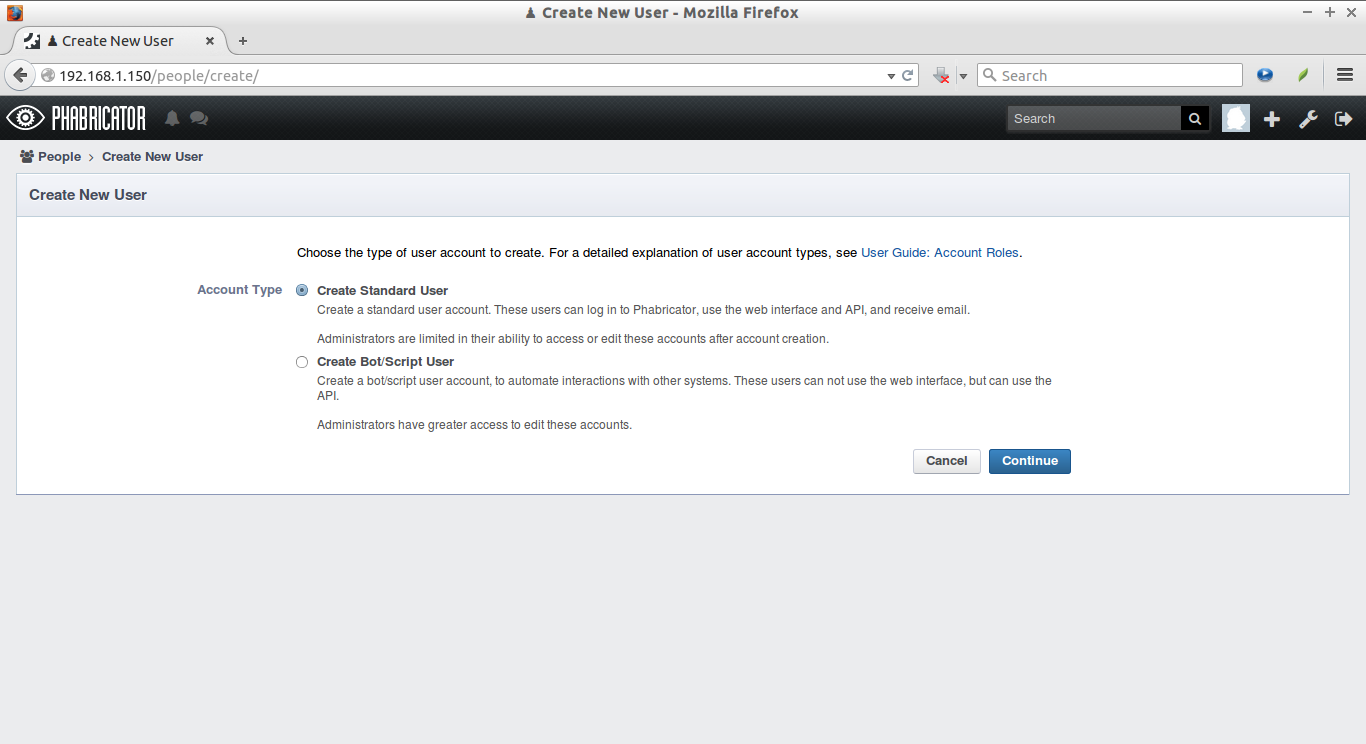Image resolution: width=1366 pixels, height=744 pixels.
Task: Click the blocked download toolbar icon
Action: (941, 75)
